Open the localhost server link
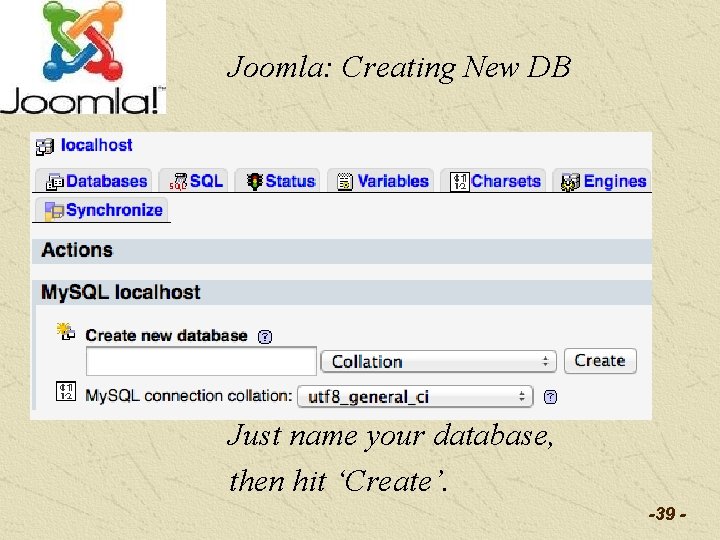Screen dimensions: 720x540 pyautogui.click(x=96, y=146)
